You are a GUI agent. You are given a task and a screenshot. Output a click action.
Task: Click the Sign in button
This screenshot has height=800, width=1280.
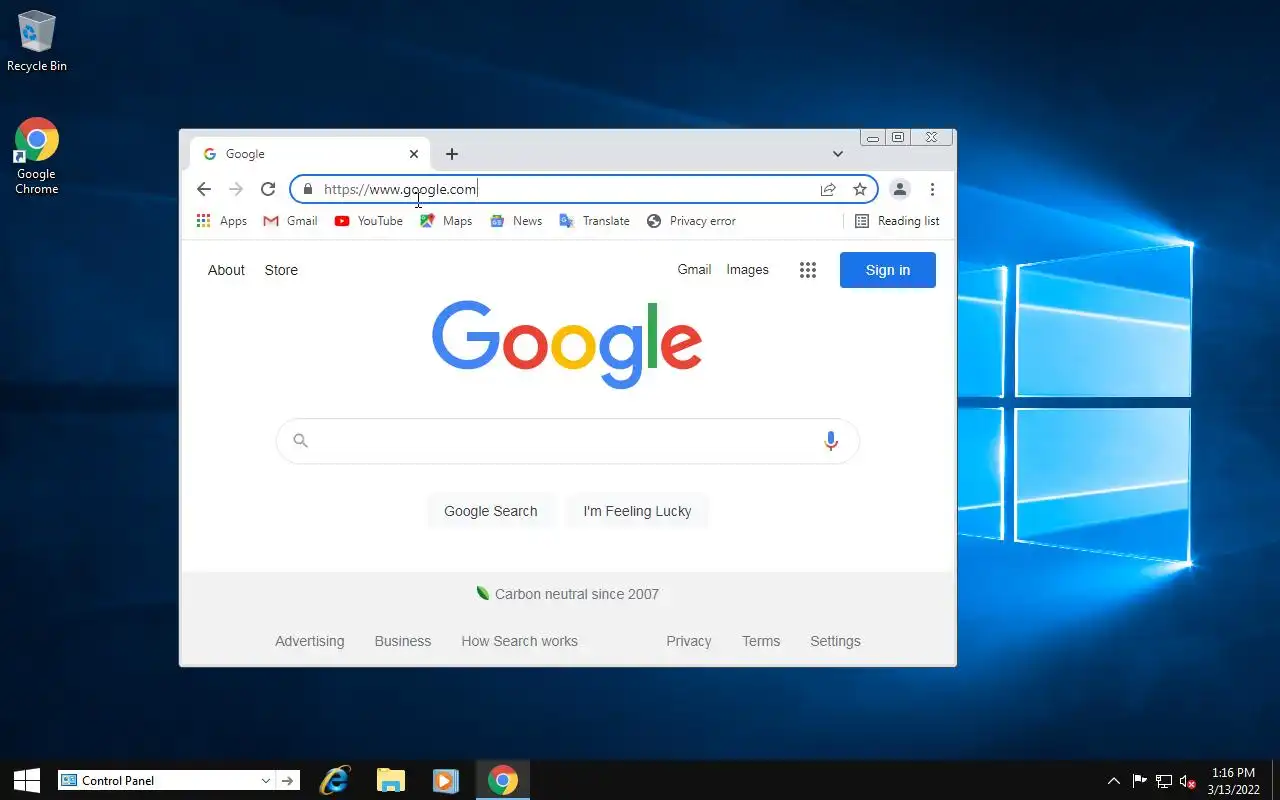coord(888,270)
